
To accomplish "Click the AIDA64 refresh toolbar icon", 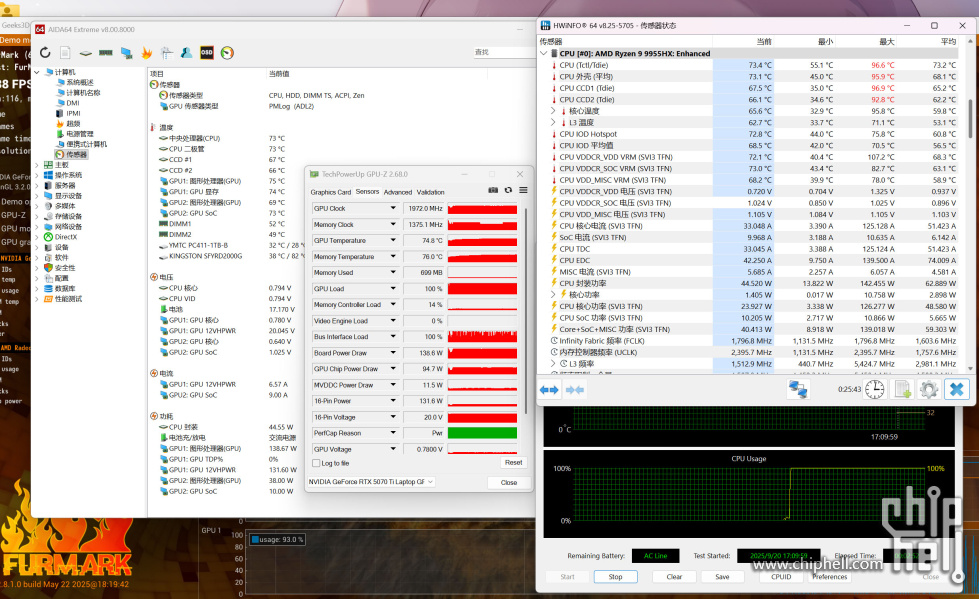I will pyautogui.click(x=45, y=53).
